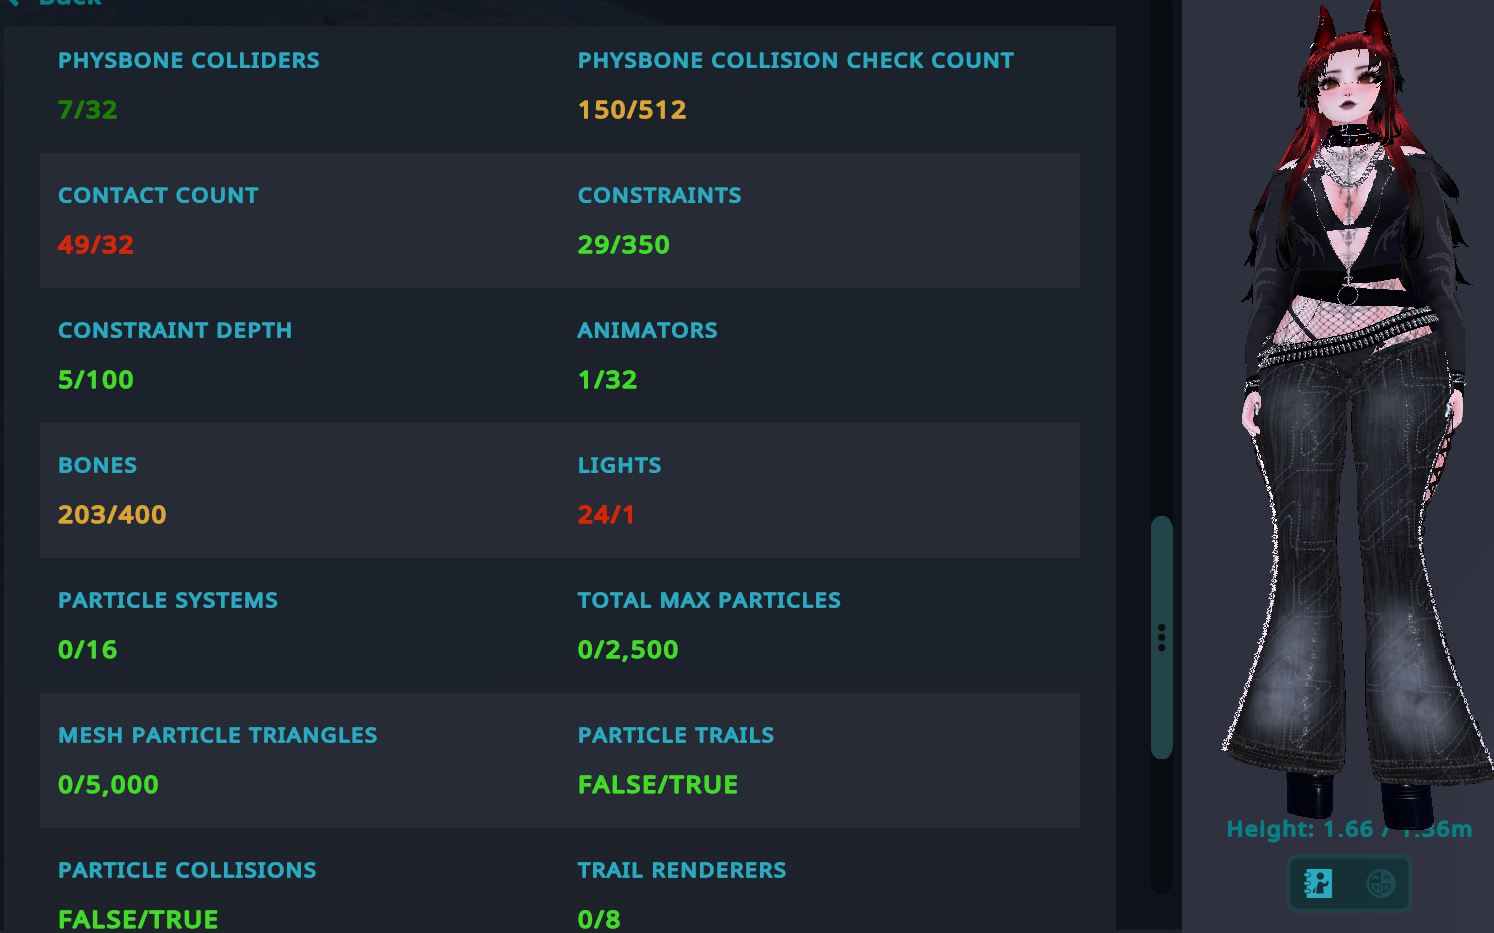
Task: Select the Trail Renderers stat label
Action: [681, 871]
